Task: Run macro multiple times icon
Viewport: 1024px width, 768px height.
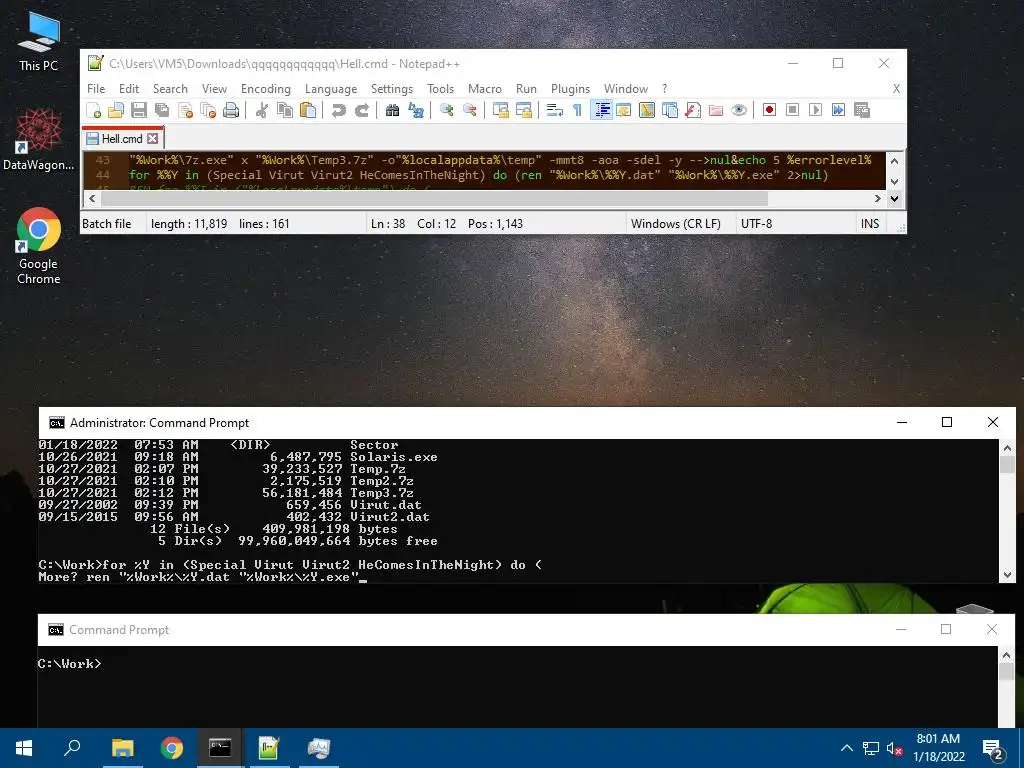Action: point(839,110)
